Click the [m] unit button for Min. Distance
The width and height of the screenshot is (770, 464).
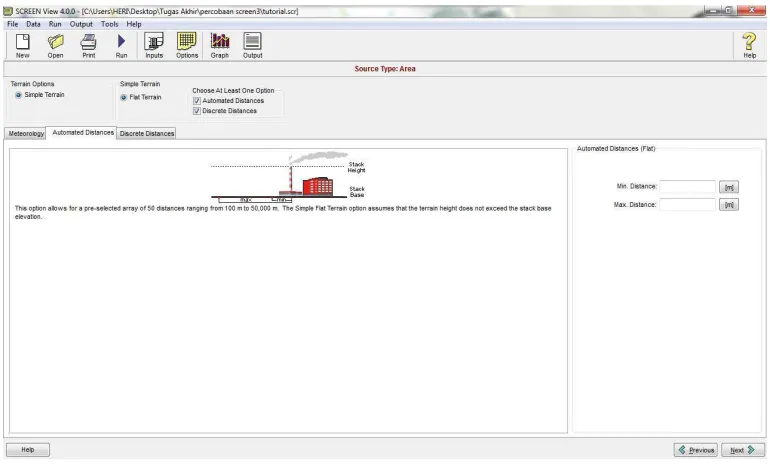coord(729,187)
